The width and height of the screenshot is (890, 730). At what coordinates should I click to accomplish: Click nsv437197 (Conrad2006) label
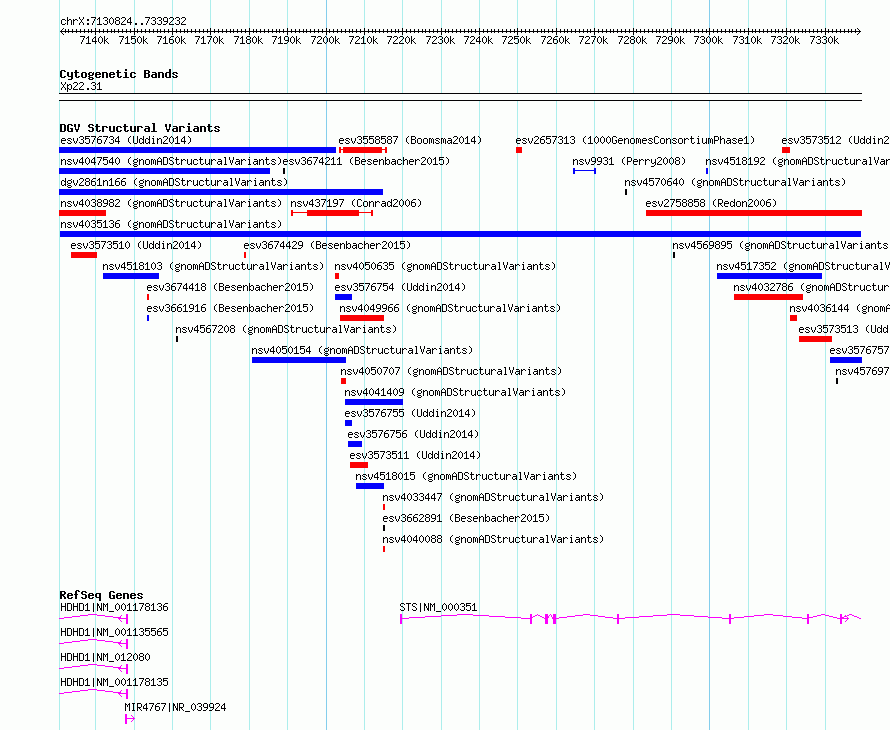coord(356,203)
